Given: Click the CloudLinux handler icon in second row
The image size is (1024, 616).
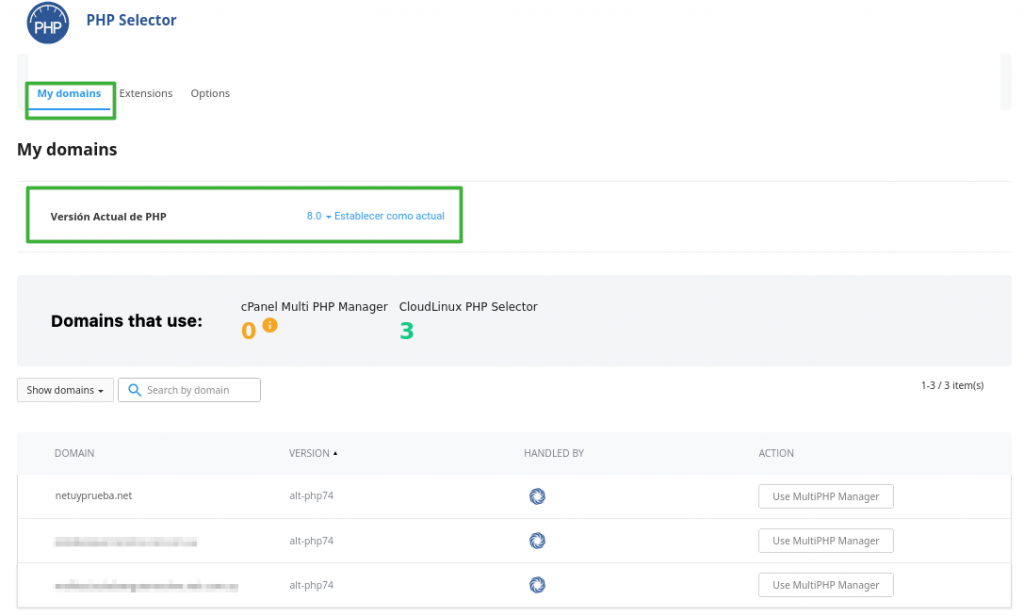Looking at the screenshot, I should (537, 541).
